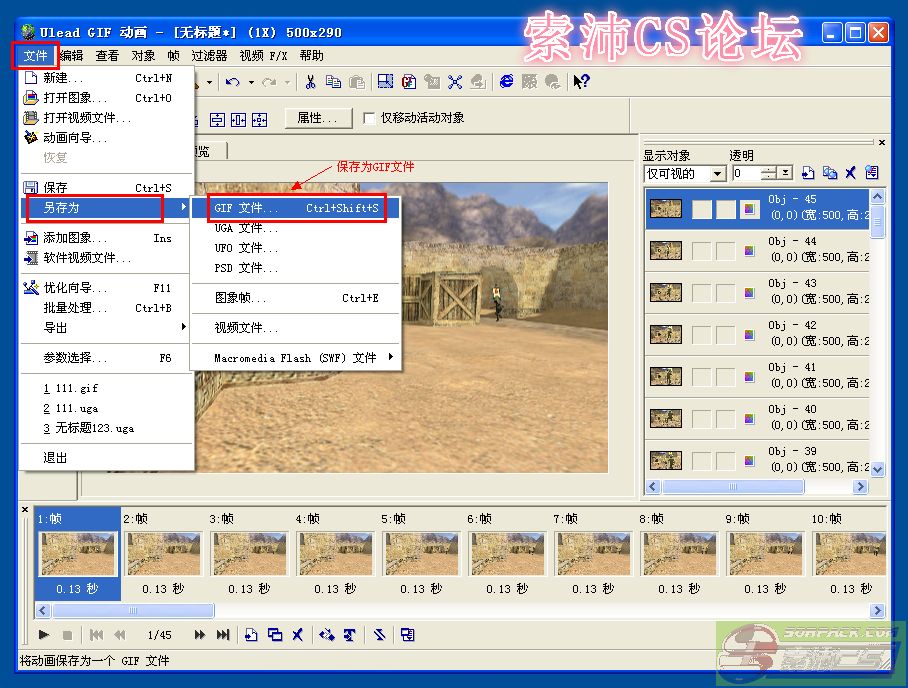The width and height of the screenshot is (908, 688).
Task: Click the blue four-node X toolbar icon
Action: [x=455, y=82]
